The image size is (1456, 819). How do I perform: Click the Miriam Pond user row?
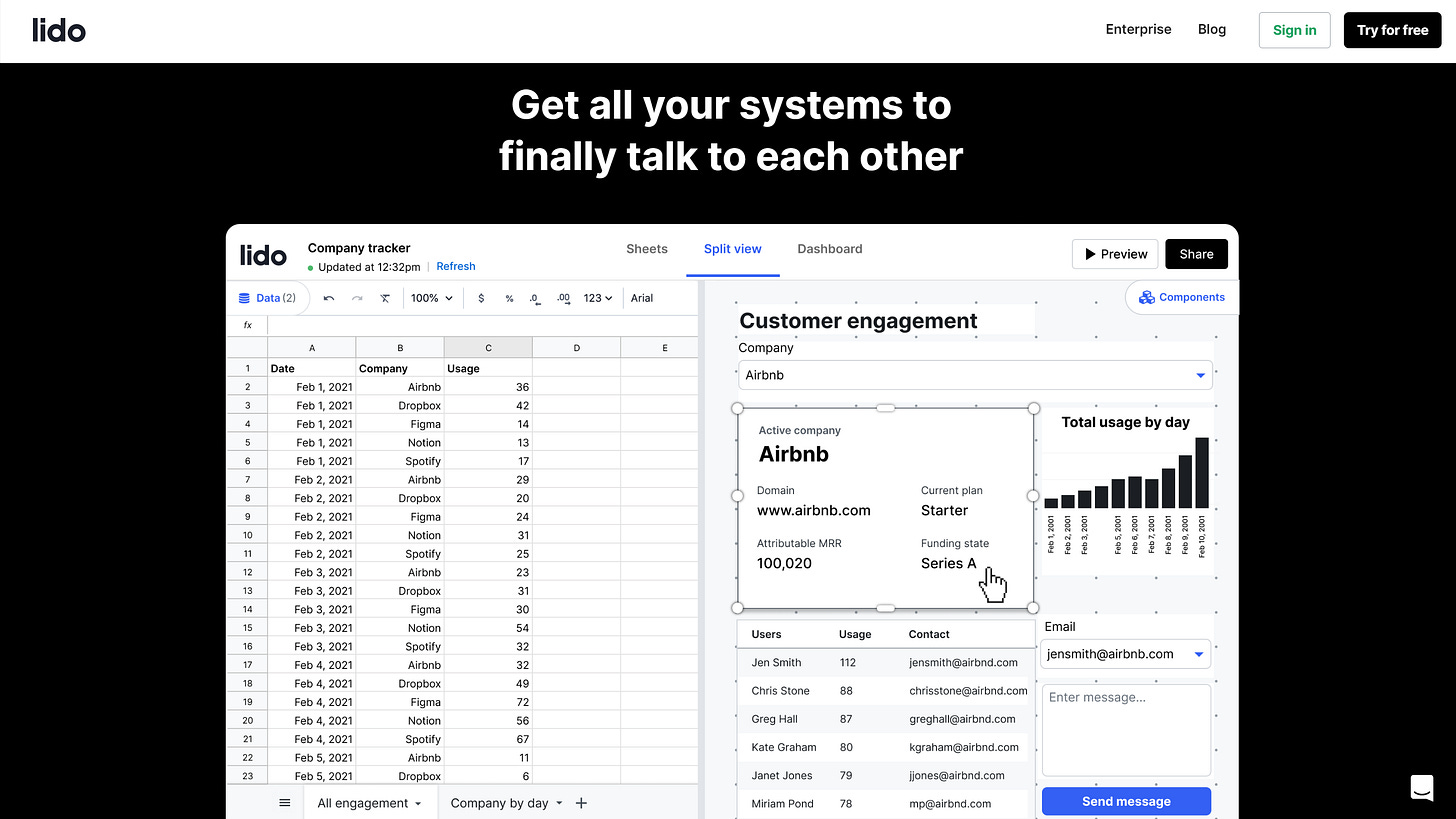[887, 803]
